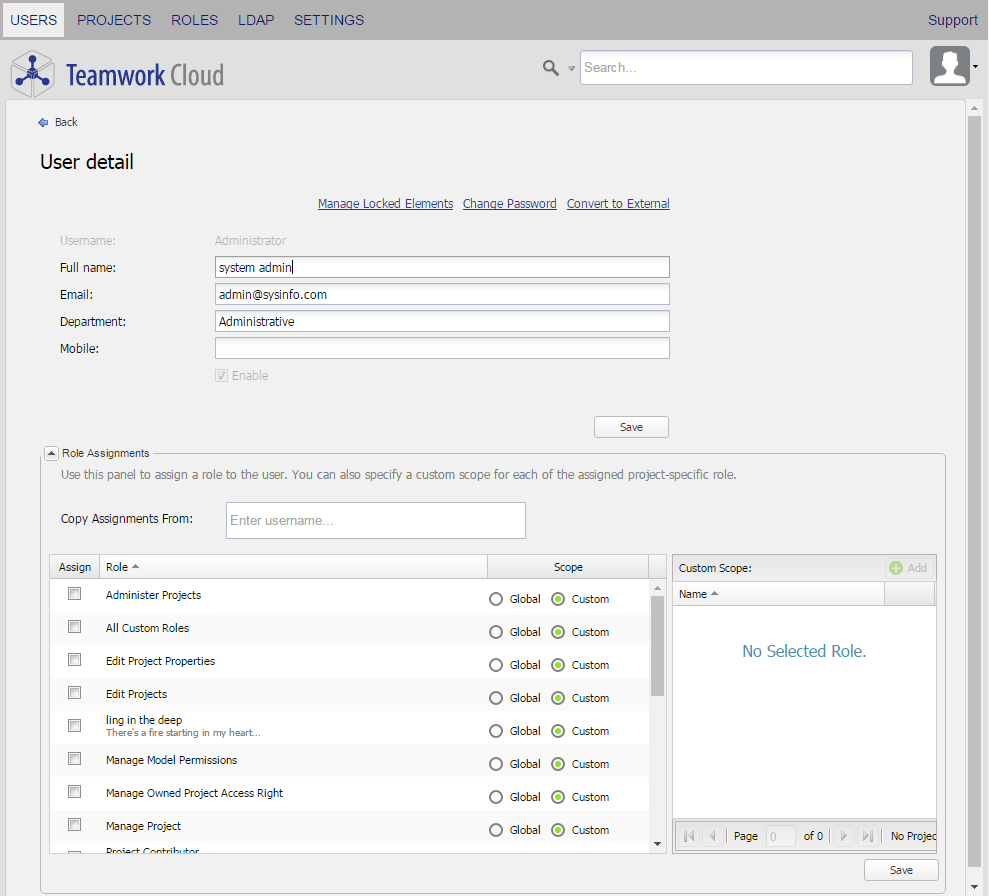Select Global scope for Manage Project
Viewport: 989px width, 896px height.
pyautogui.click(x=496, y=830)
